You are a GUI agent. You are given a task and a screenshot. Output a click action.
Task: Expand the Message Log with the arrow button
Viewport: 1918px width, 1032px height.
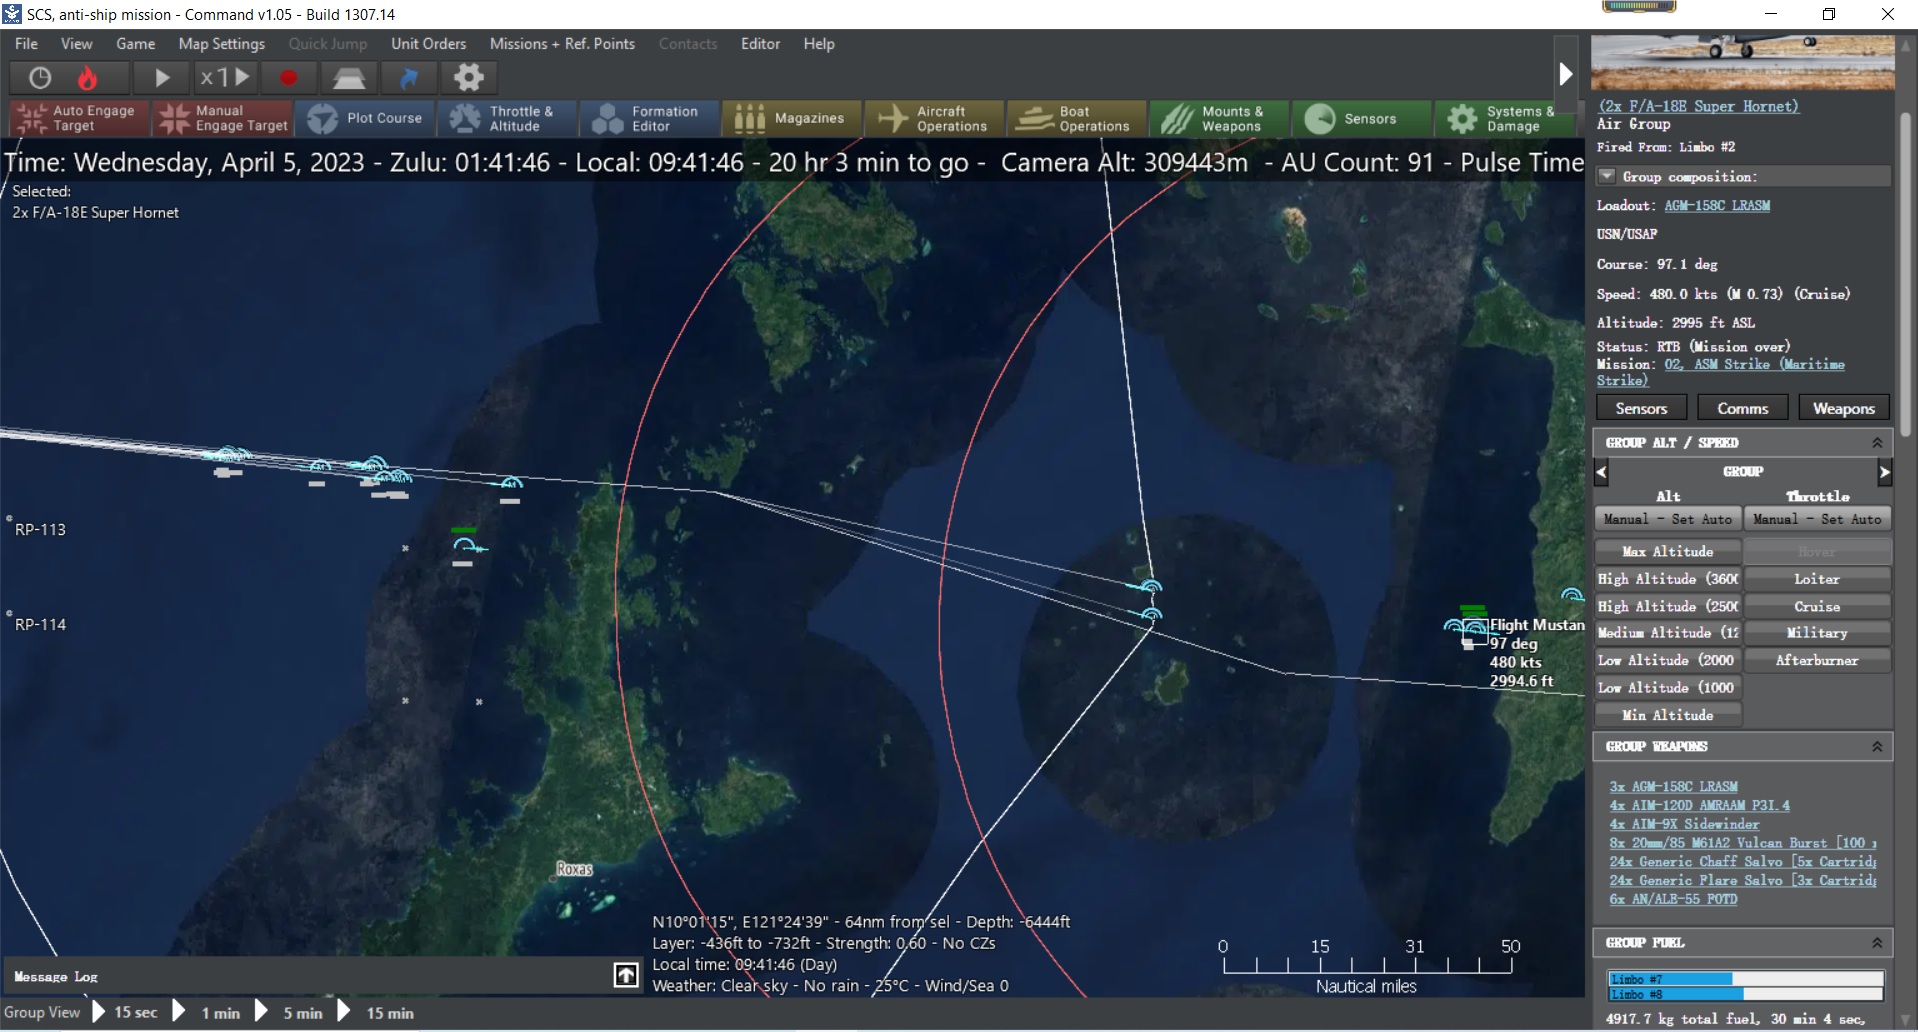coord(625,975)
